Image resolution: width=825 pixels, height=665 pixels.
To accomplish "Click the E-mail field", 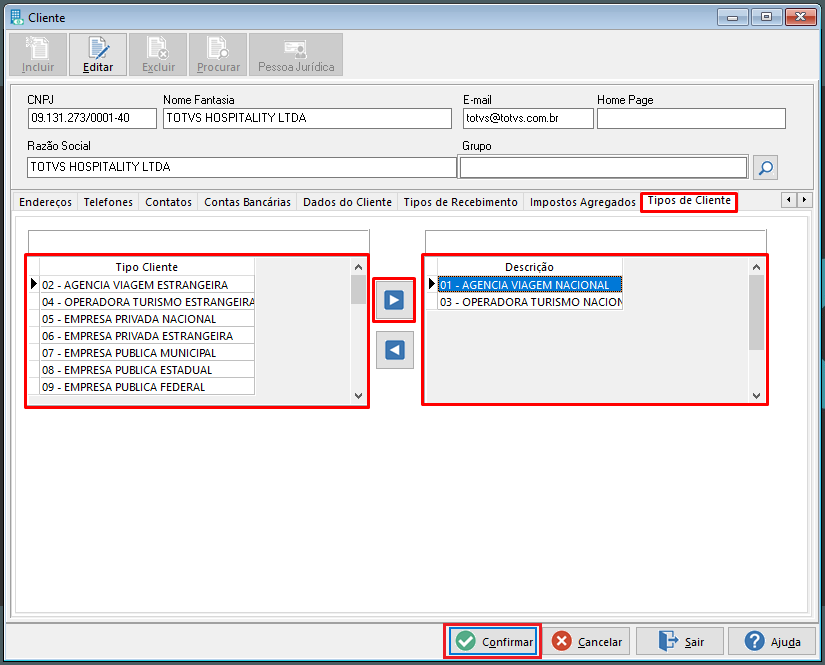I will [x=528, y=118].
